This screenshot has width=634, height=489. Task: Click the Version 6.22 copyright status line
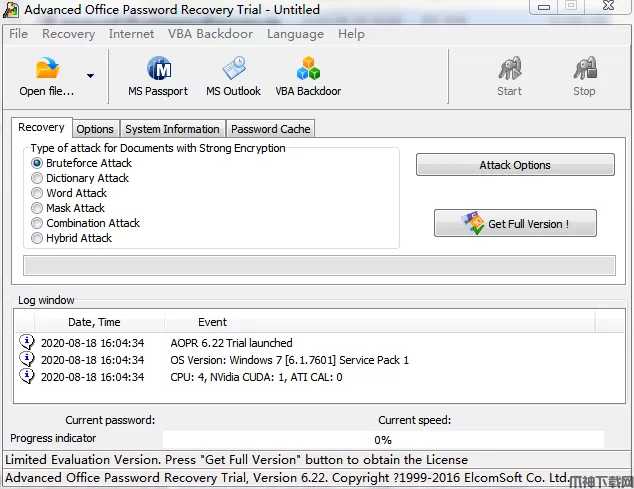point(287,478)
